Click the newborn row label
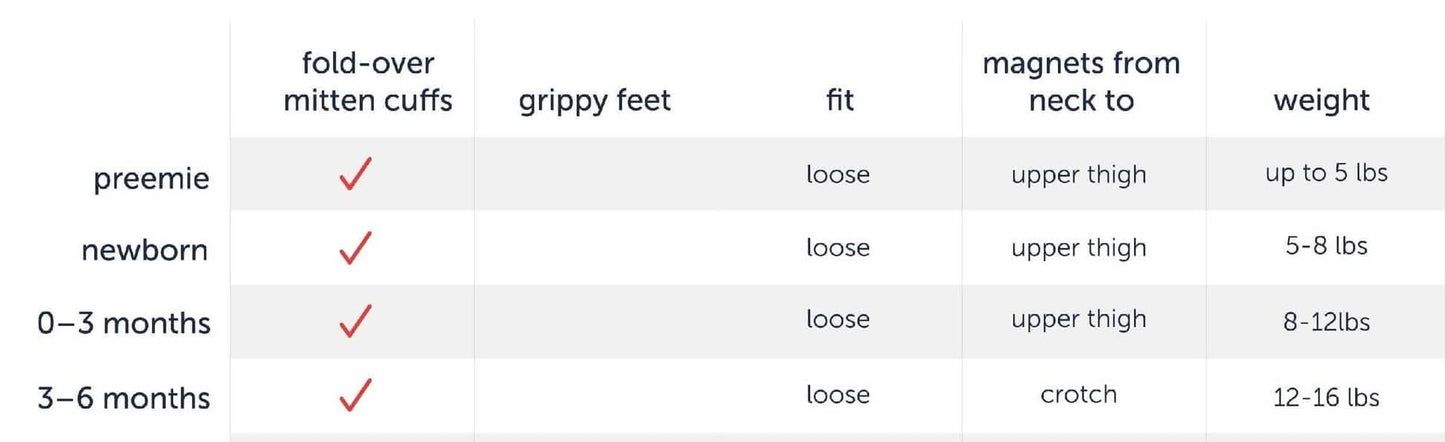This screenshot has width=1445, height=442. (145, 250)
